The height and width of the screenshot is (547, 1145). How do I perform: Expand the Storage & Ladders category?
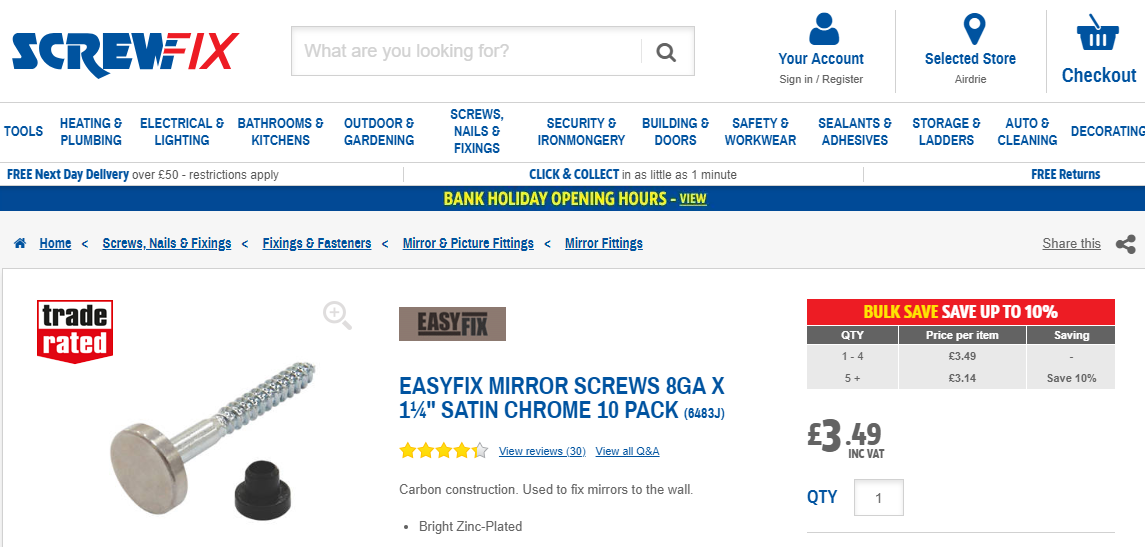pos(946,131)
